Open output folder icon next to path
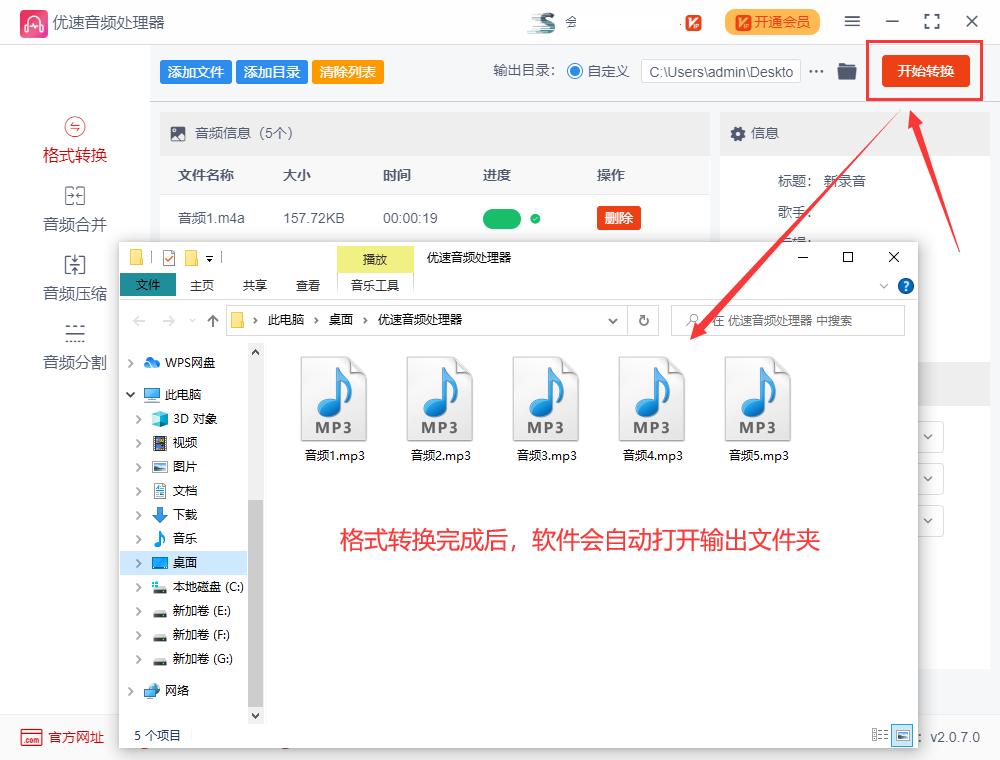Viewport: 1000px width, 760px height. click(847, 71)
